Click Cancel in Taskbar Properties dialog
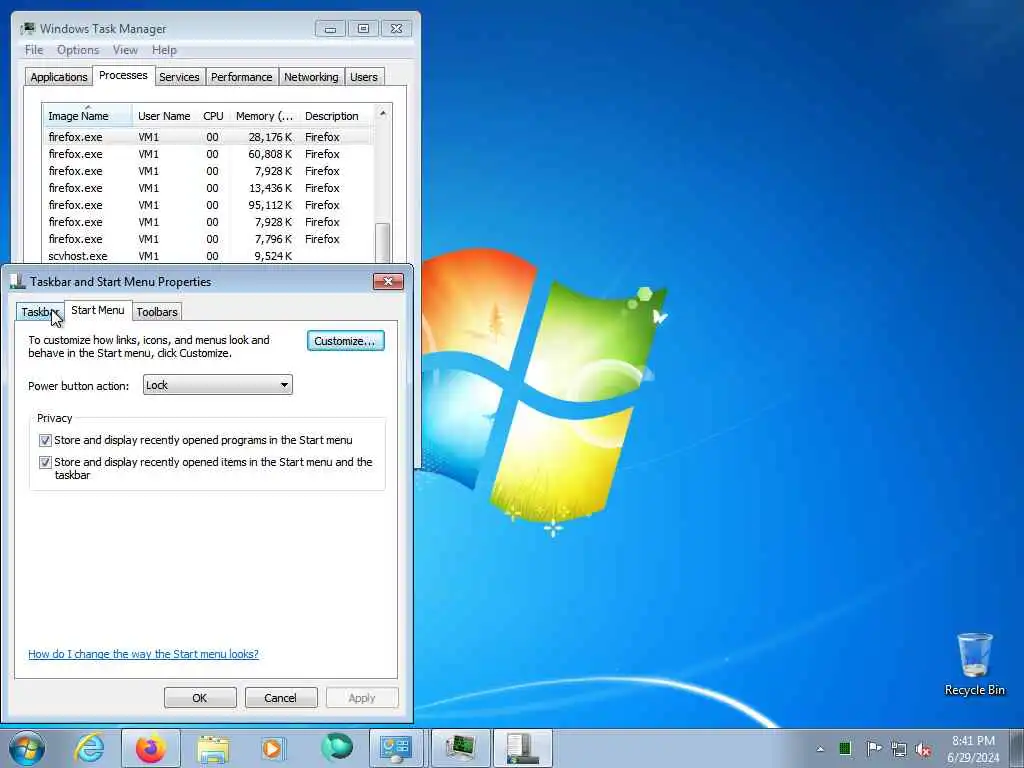 click(x=281, y=697)
